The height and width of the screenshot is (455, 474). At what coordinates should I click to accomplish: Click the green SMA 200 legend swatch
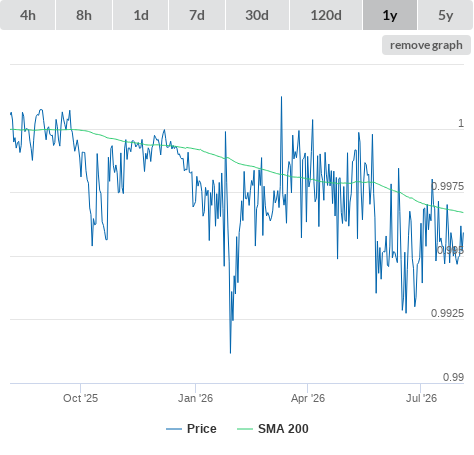[x=245, y=429]
